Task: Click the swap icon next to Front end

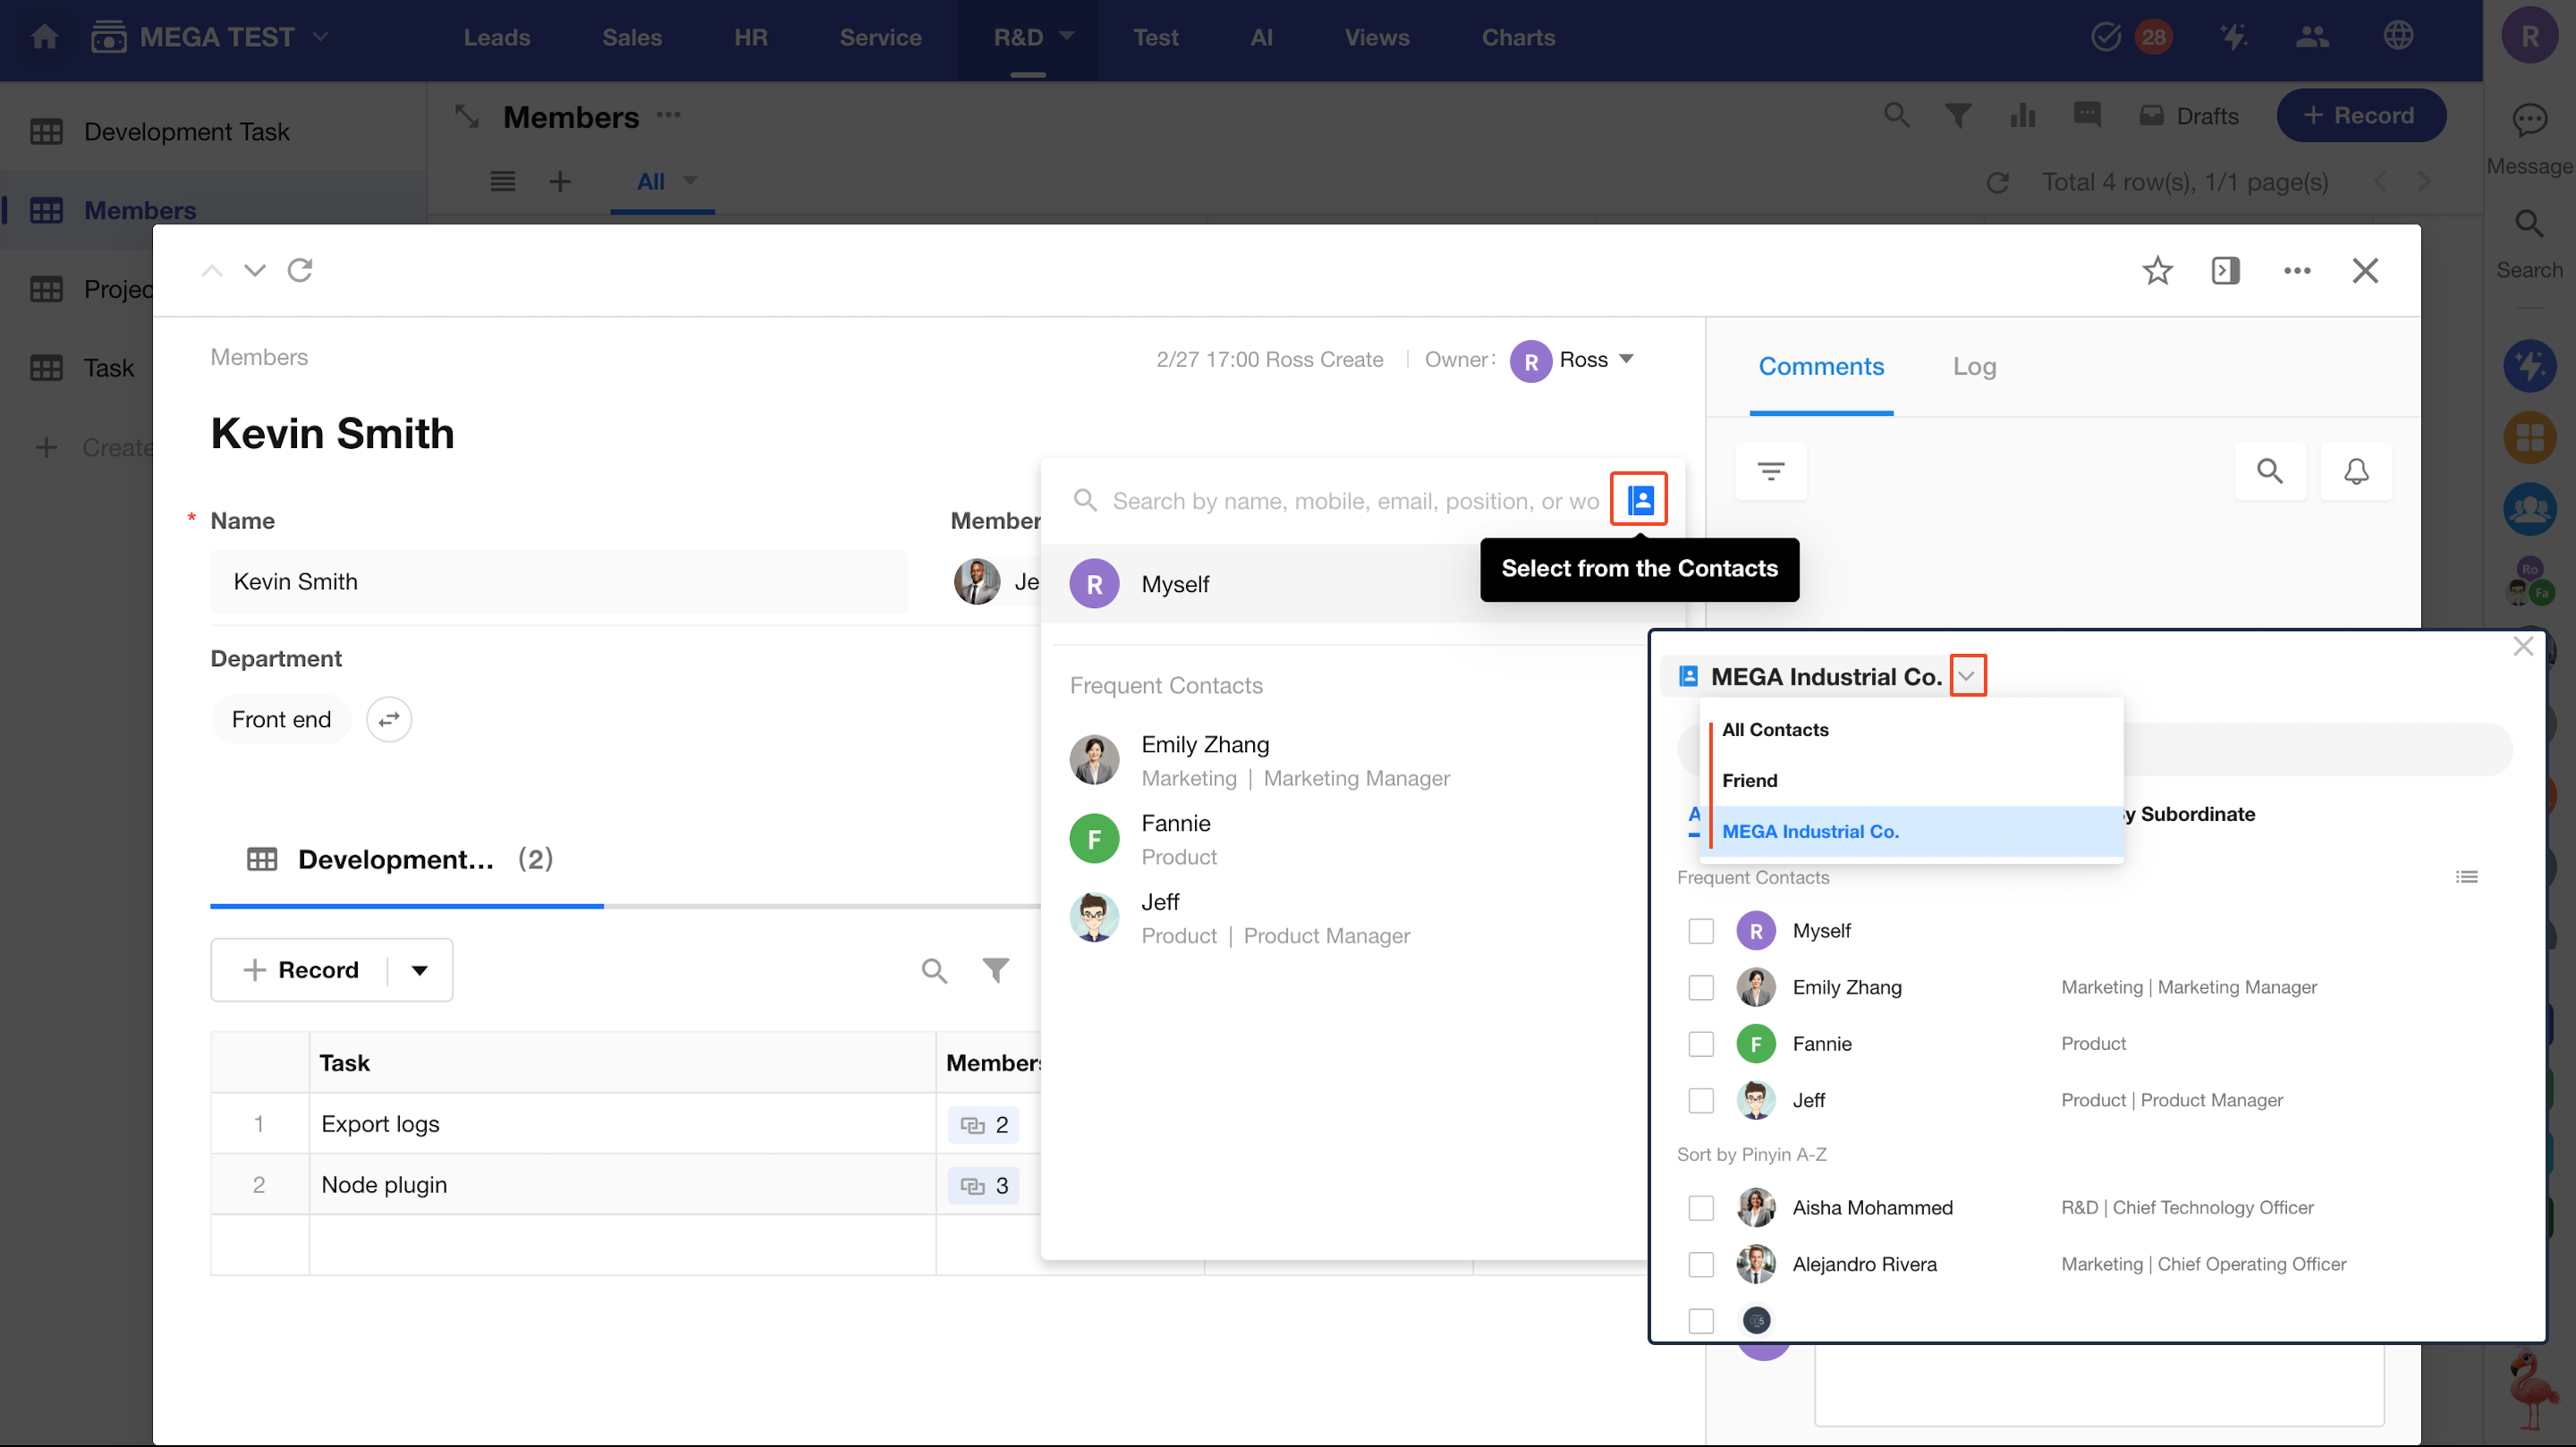Action: [389, 719]
